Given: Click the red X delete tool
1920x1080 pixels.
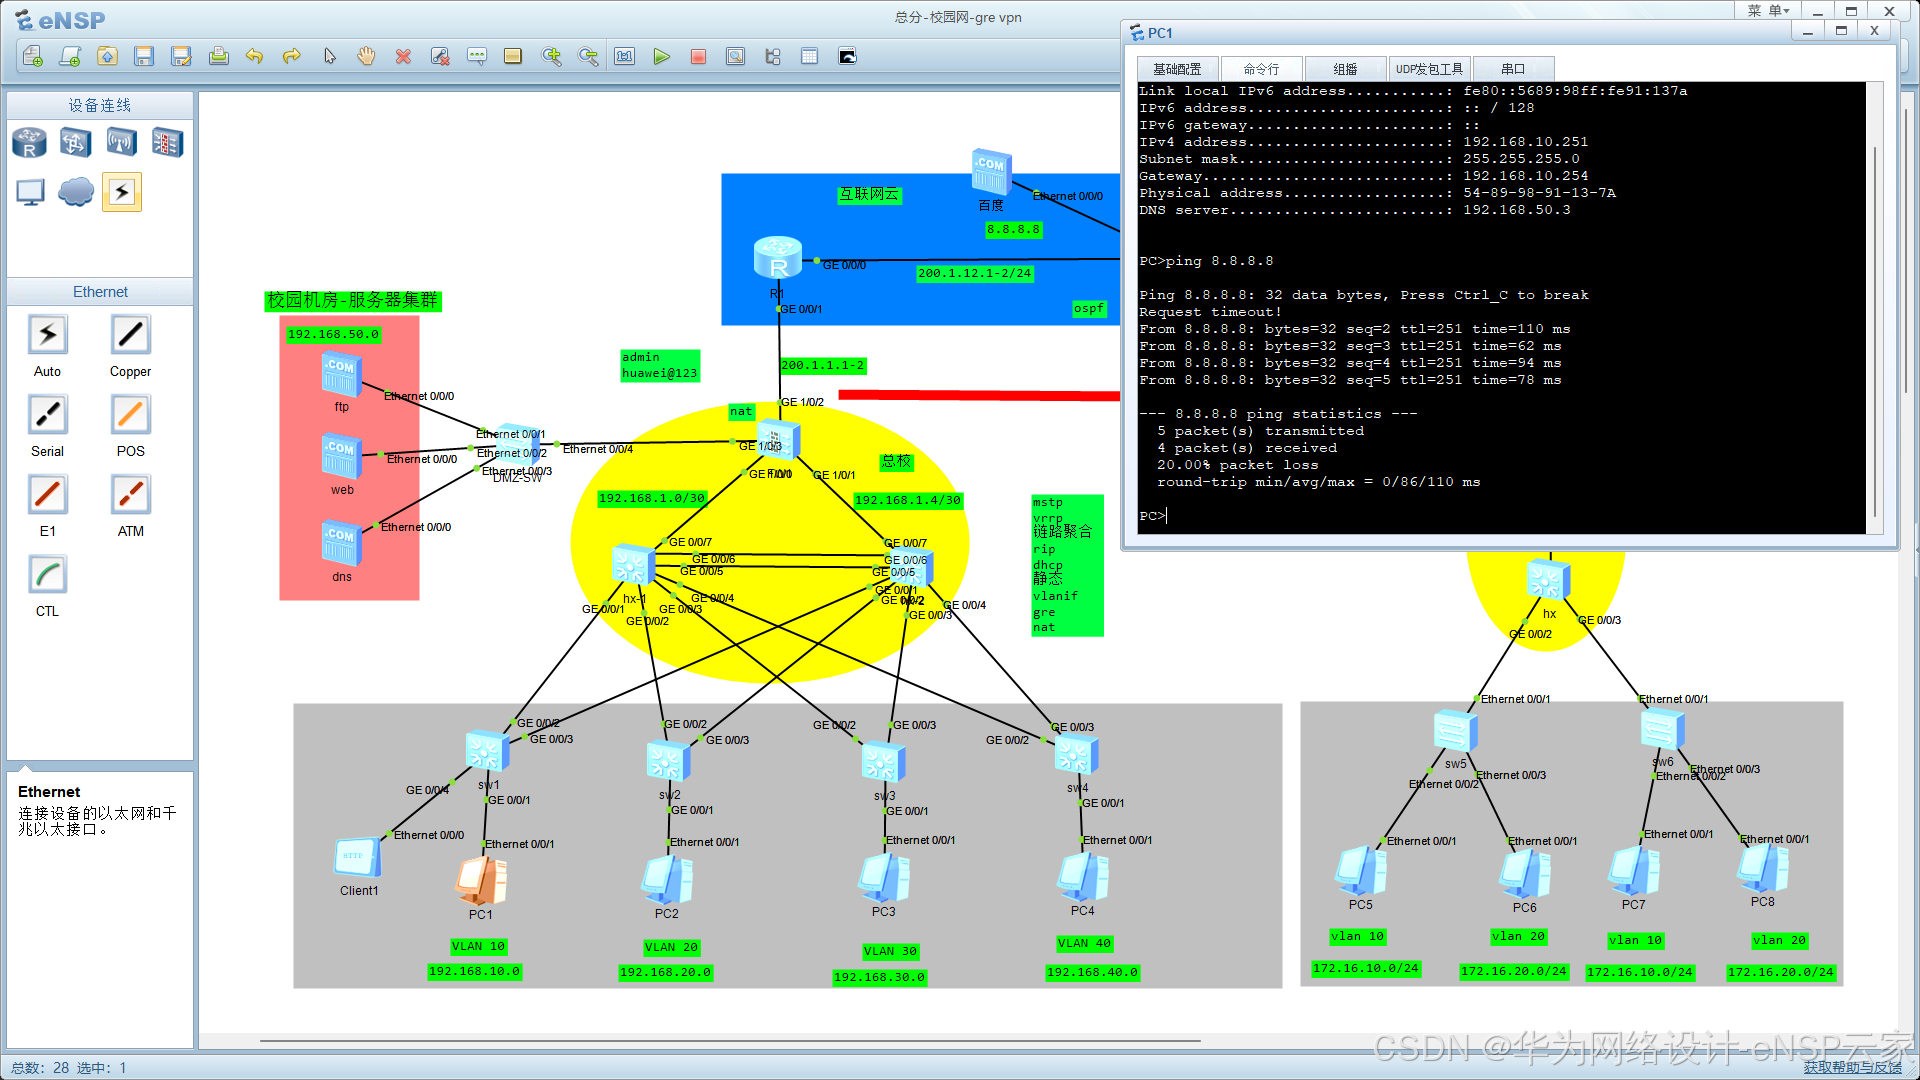Looking at the screenshot, I should [403, 57].
